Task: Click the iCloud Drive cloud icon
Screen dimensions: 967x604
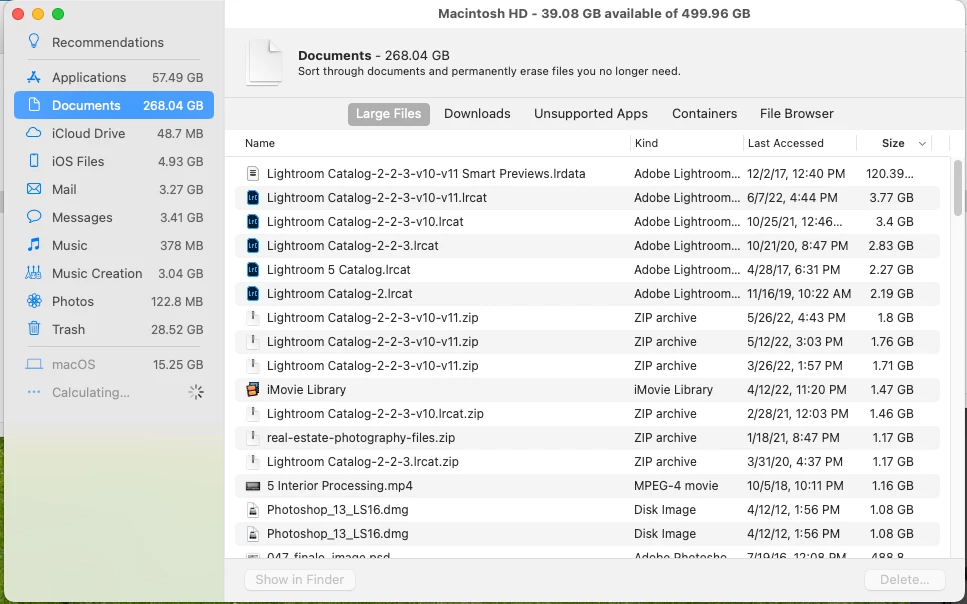Action: pos(34,133)
